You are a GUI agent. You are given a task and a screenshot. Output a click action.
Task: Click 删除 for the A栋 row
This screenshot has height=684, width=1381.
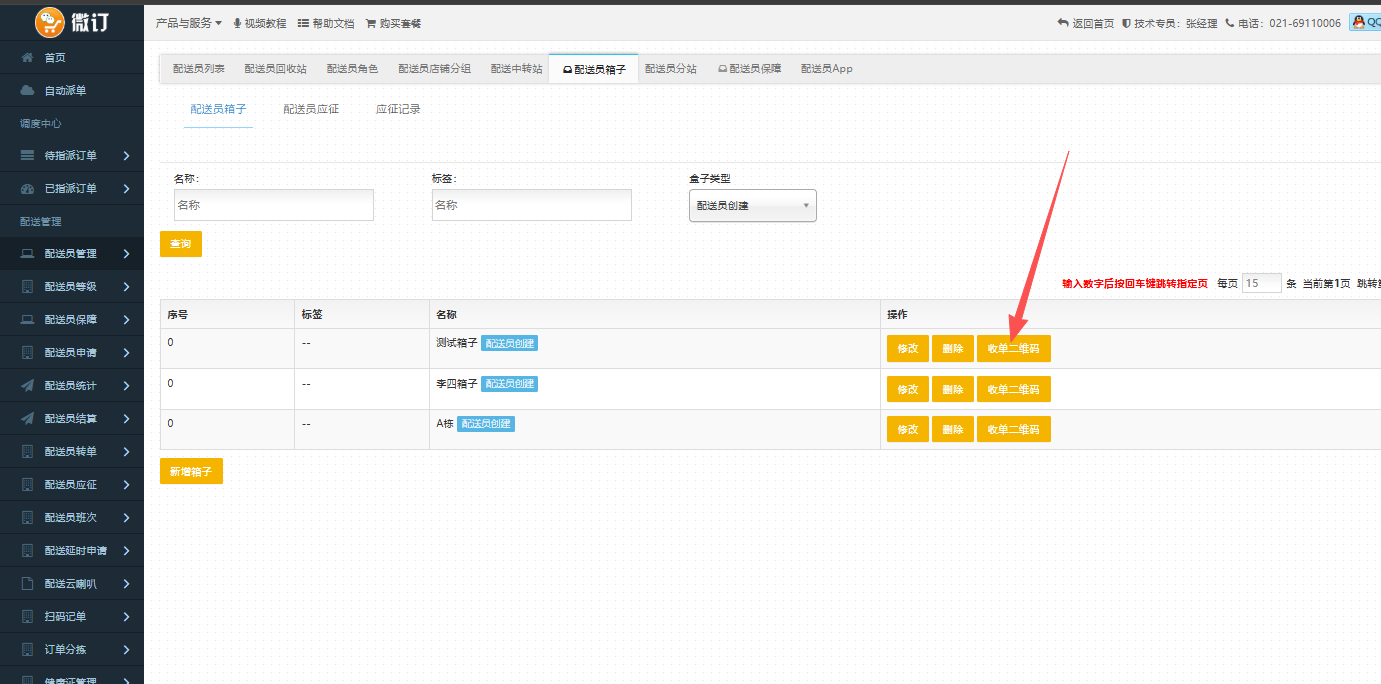[952, 430]
